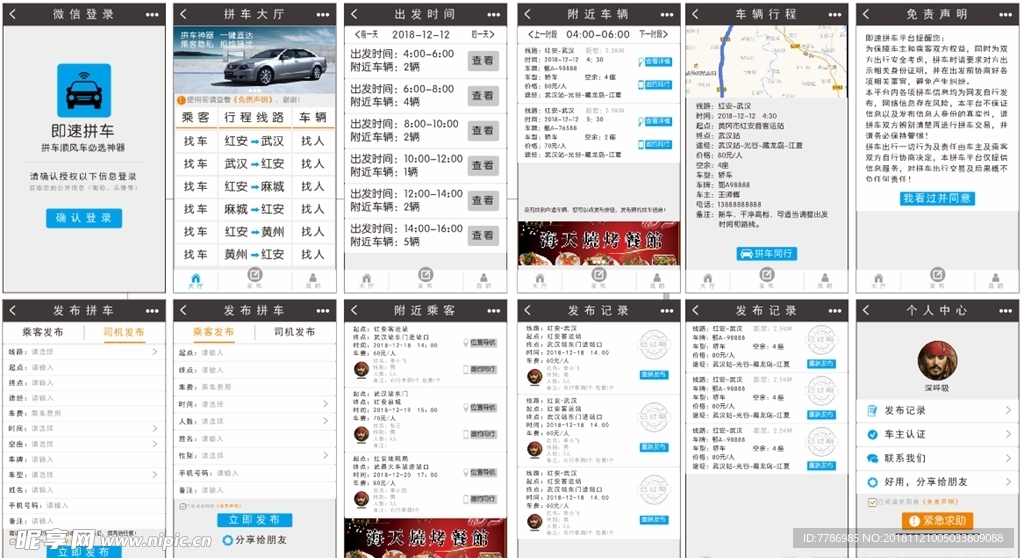Tap the profile avatar in 个人中心
Image resolution: width=1024 pixels, height=558 pixels.
937,360
